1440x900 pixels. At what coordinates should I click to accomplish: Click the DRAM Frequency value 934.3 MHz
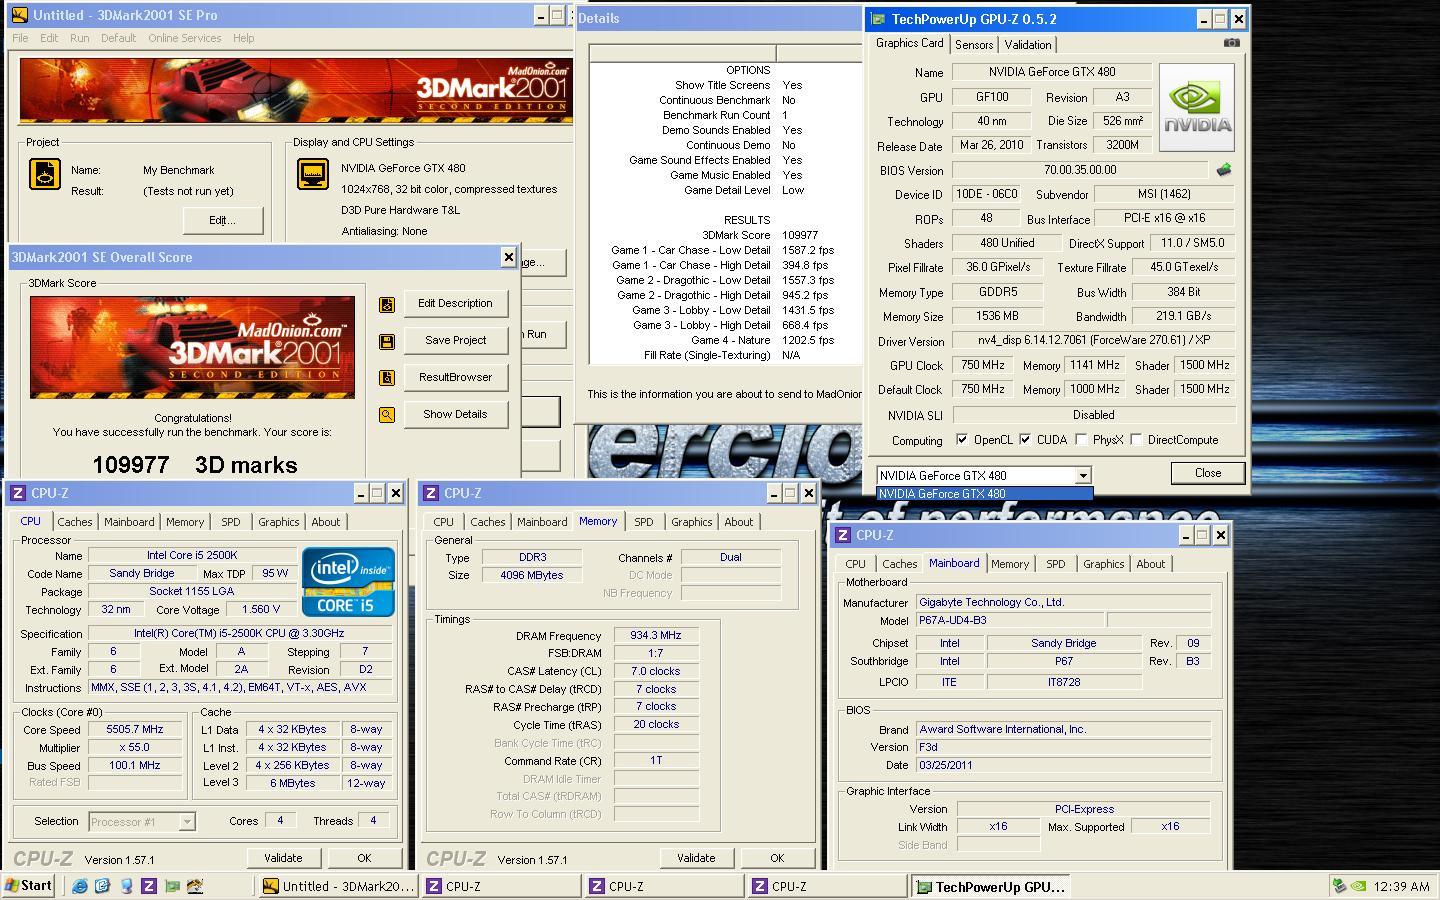pyautogui.click(x=656, y=636)
